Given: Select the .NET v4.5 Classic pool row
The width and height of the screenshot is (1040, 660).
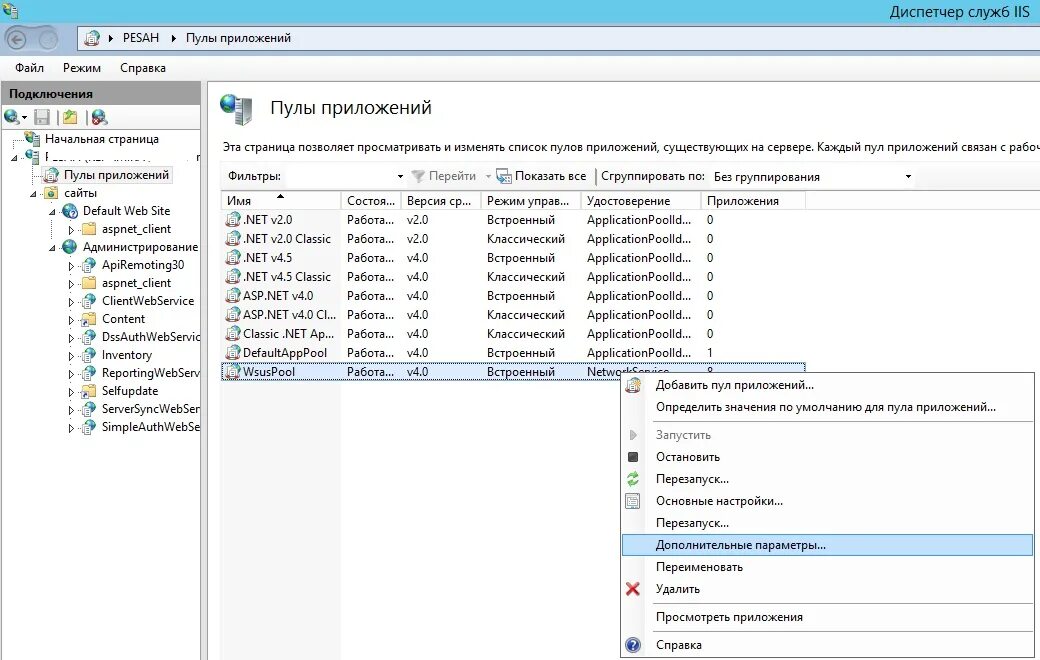Looking at the screenshot, I should 513,277.
